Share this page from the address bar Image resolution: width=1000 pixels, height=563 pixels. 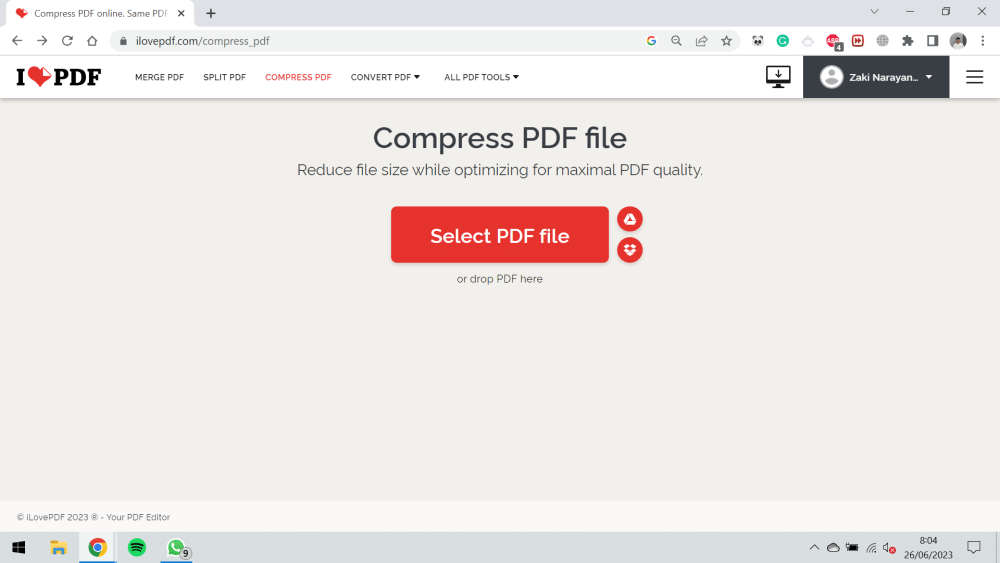point(702,41)
